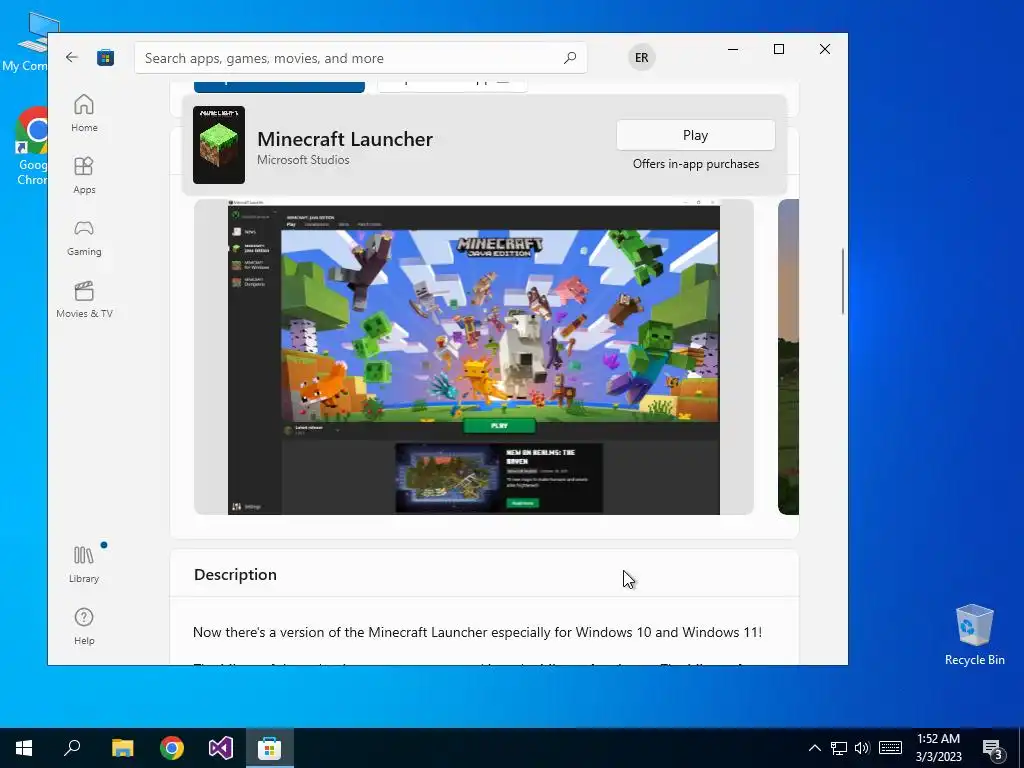Open network status tray icon
Screen dimensions: 1024x768
coord(839,748)
